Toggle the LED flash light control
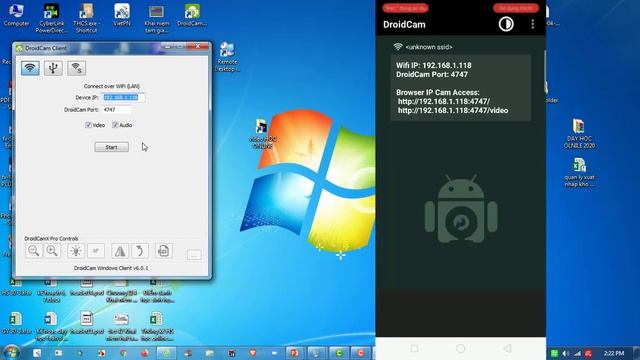This screenshot has height=360, width=640. coord(76,251)
